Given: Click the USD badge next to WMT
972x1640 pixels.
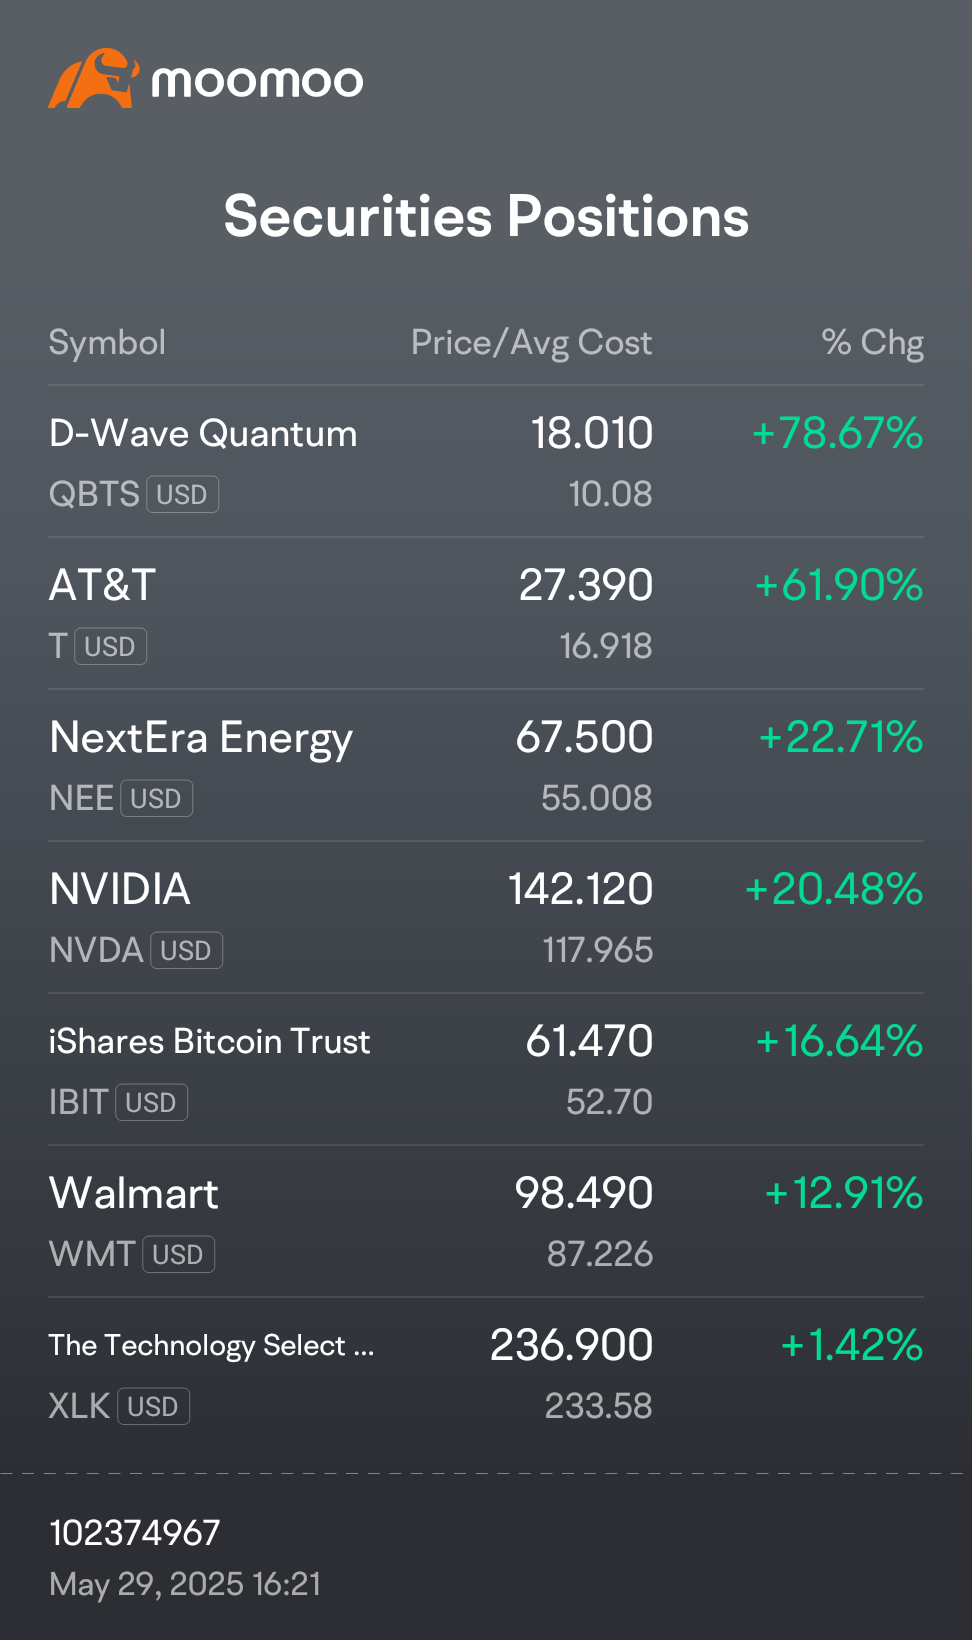Looking at the screenshot, I should 179,1254.
